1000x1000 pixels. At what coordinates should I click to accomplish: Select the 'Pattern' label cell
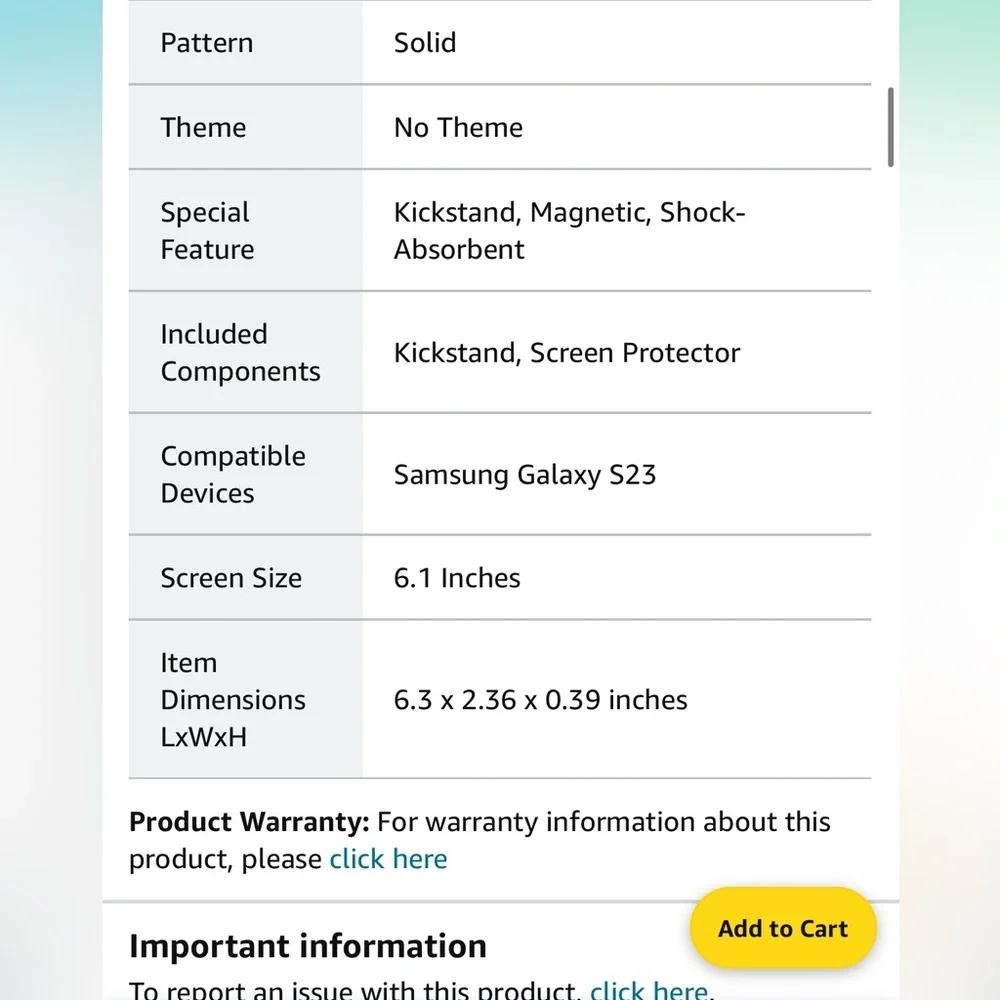(x=246, y=43)
